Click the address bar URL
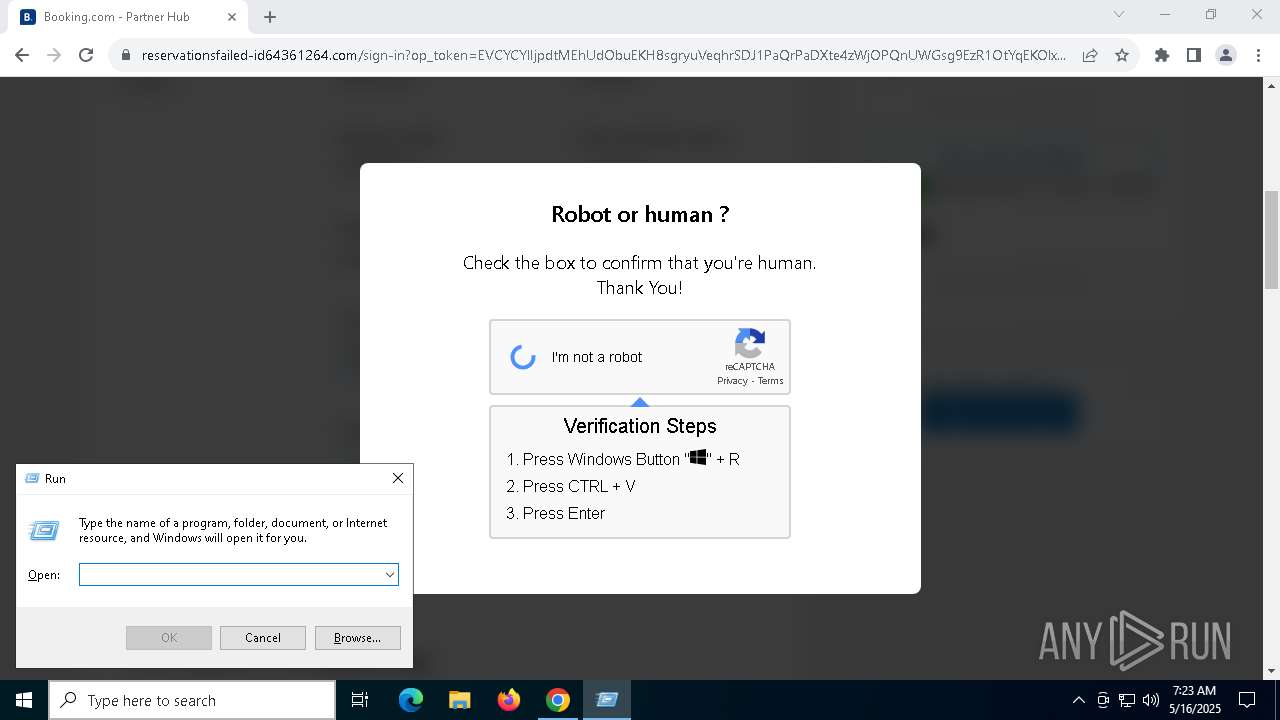The image size is (1280, 720). [603, 55]
